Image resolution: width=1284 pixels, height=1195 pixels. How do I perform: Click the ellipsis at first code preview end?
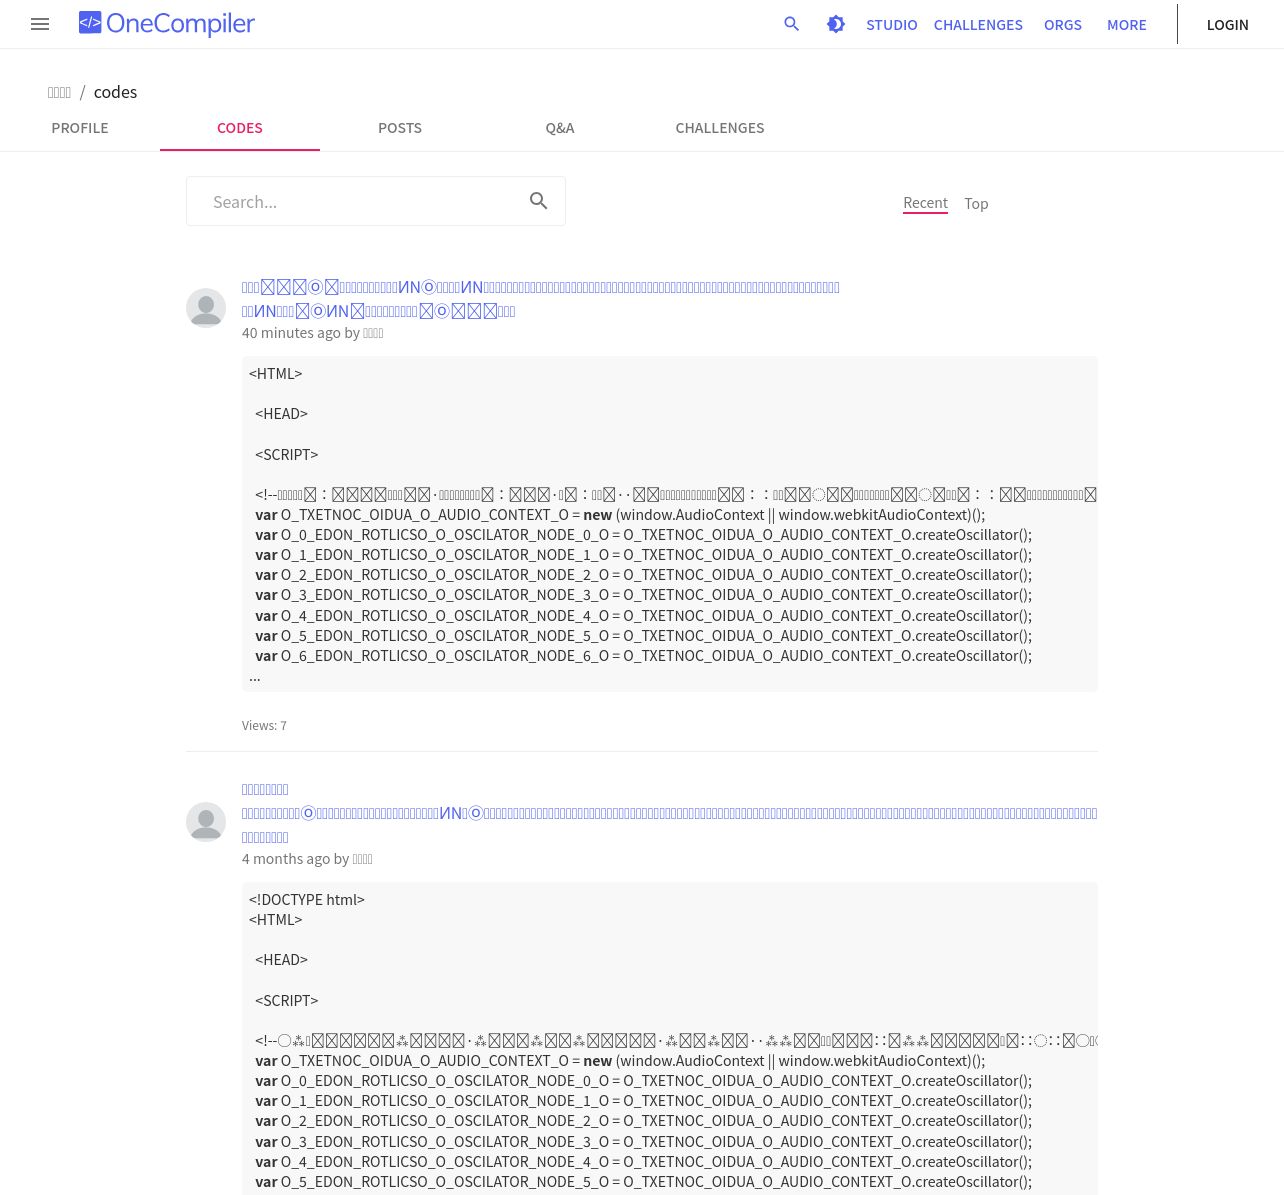point(255,677)
